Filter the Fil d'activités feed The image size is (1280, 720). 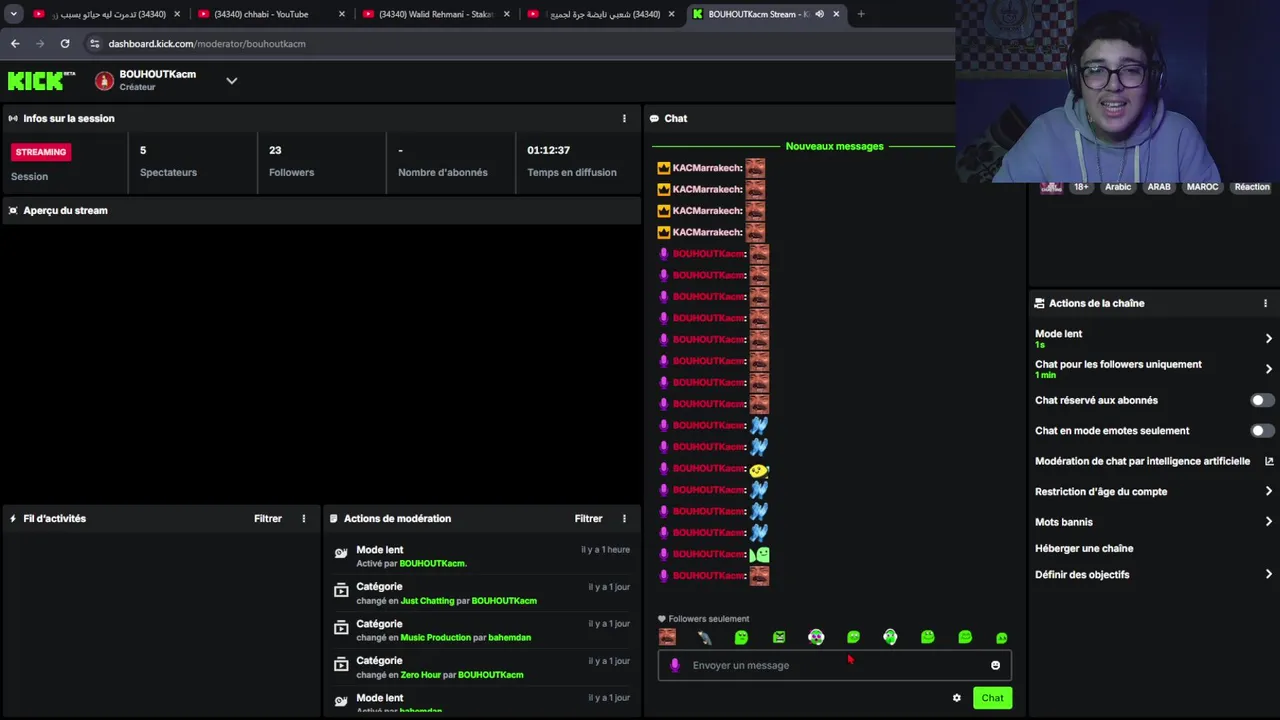tap(268, 518)
